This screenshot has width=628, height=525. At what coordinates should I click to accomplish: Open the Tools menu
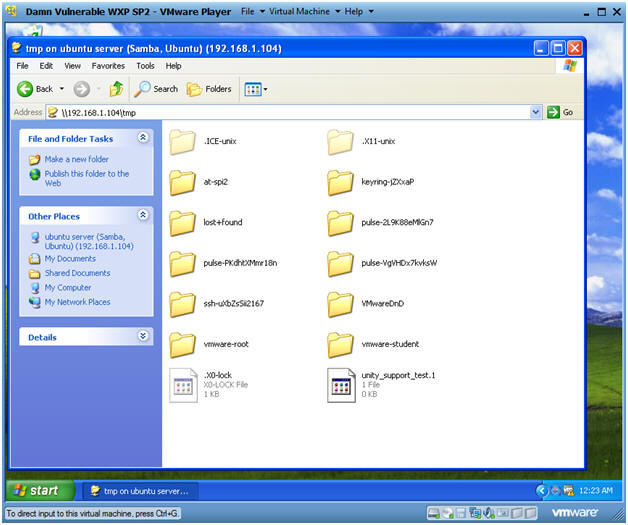click(x=145, y=66)
